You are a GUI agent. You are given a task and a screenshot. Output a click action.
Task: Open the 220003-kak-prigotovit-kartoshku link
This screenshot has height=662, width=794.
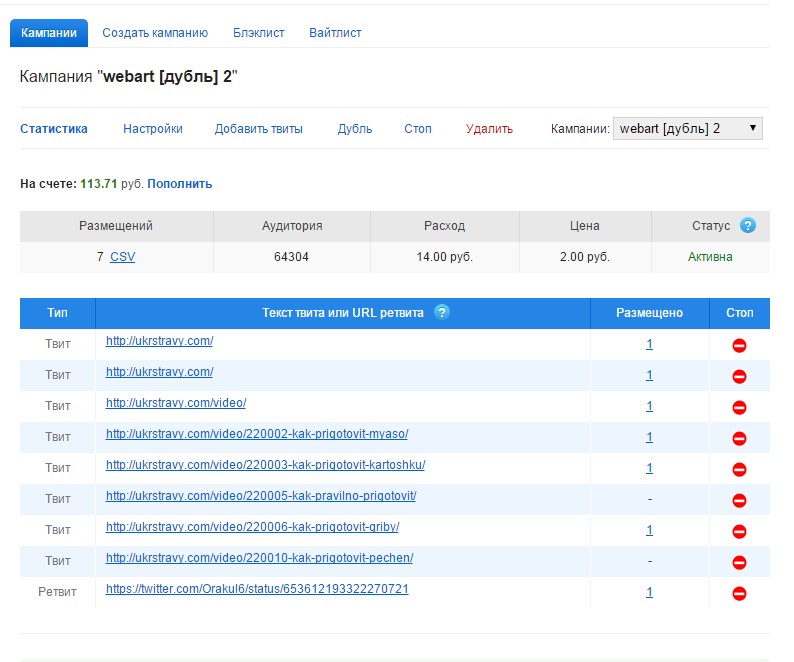pyautogui.click(x=265, y=464)
